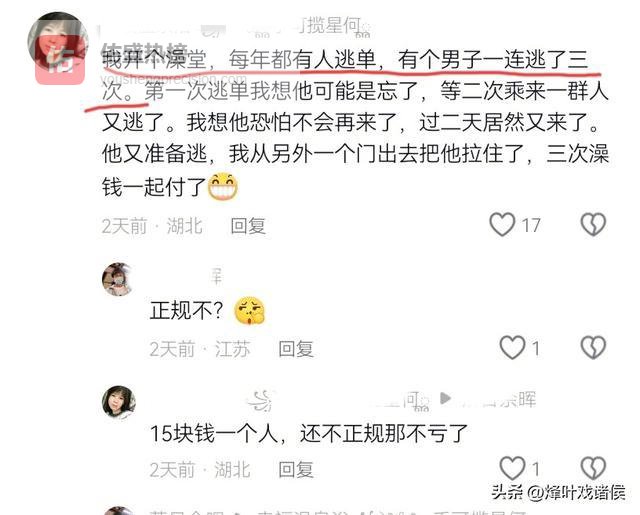Open avatar of the '15块钱一个人' commenter
Viewport: 640px width, 515px height.
click(x=118, y=402)
